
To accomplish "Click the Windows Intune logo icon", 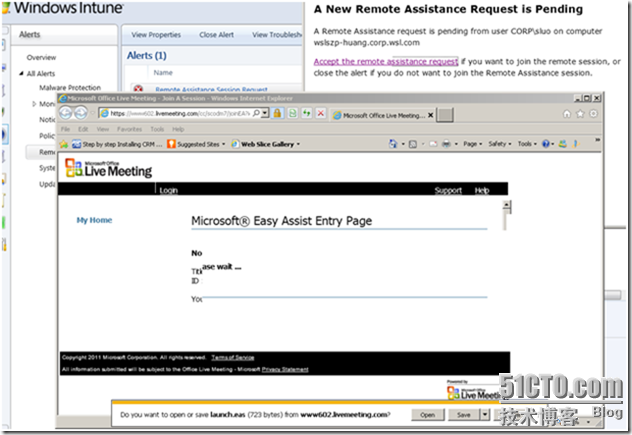I will point(6,8).
